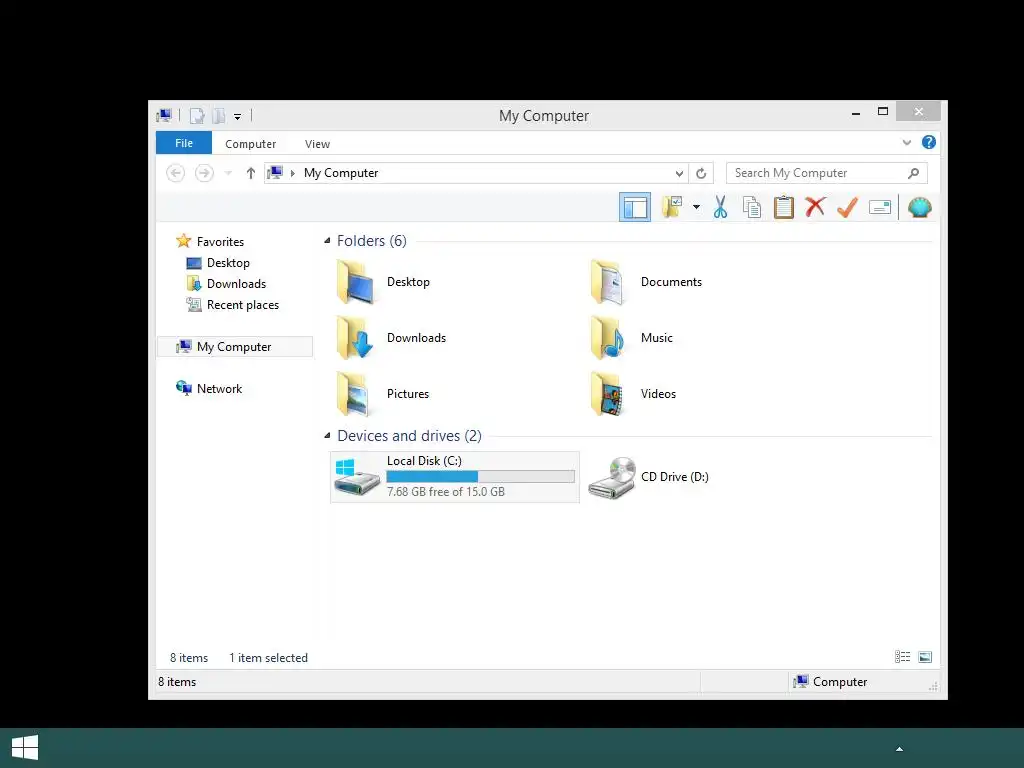This screenshot has height=768, width=1024.
Task: Select the Music folder icon
Action: coord(609,338)
